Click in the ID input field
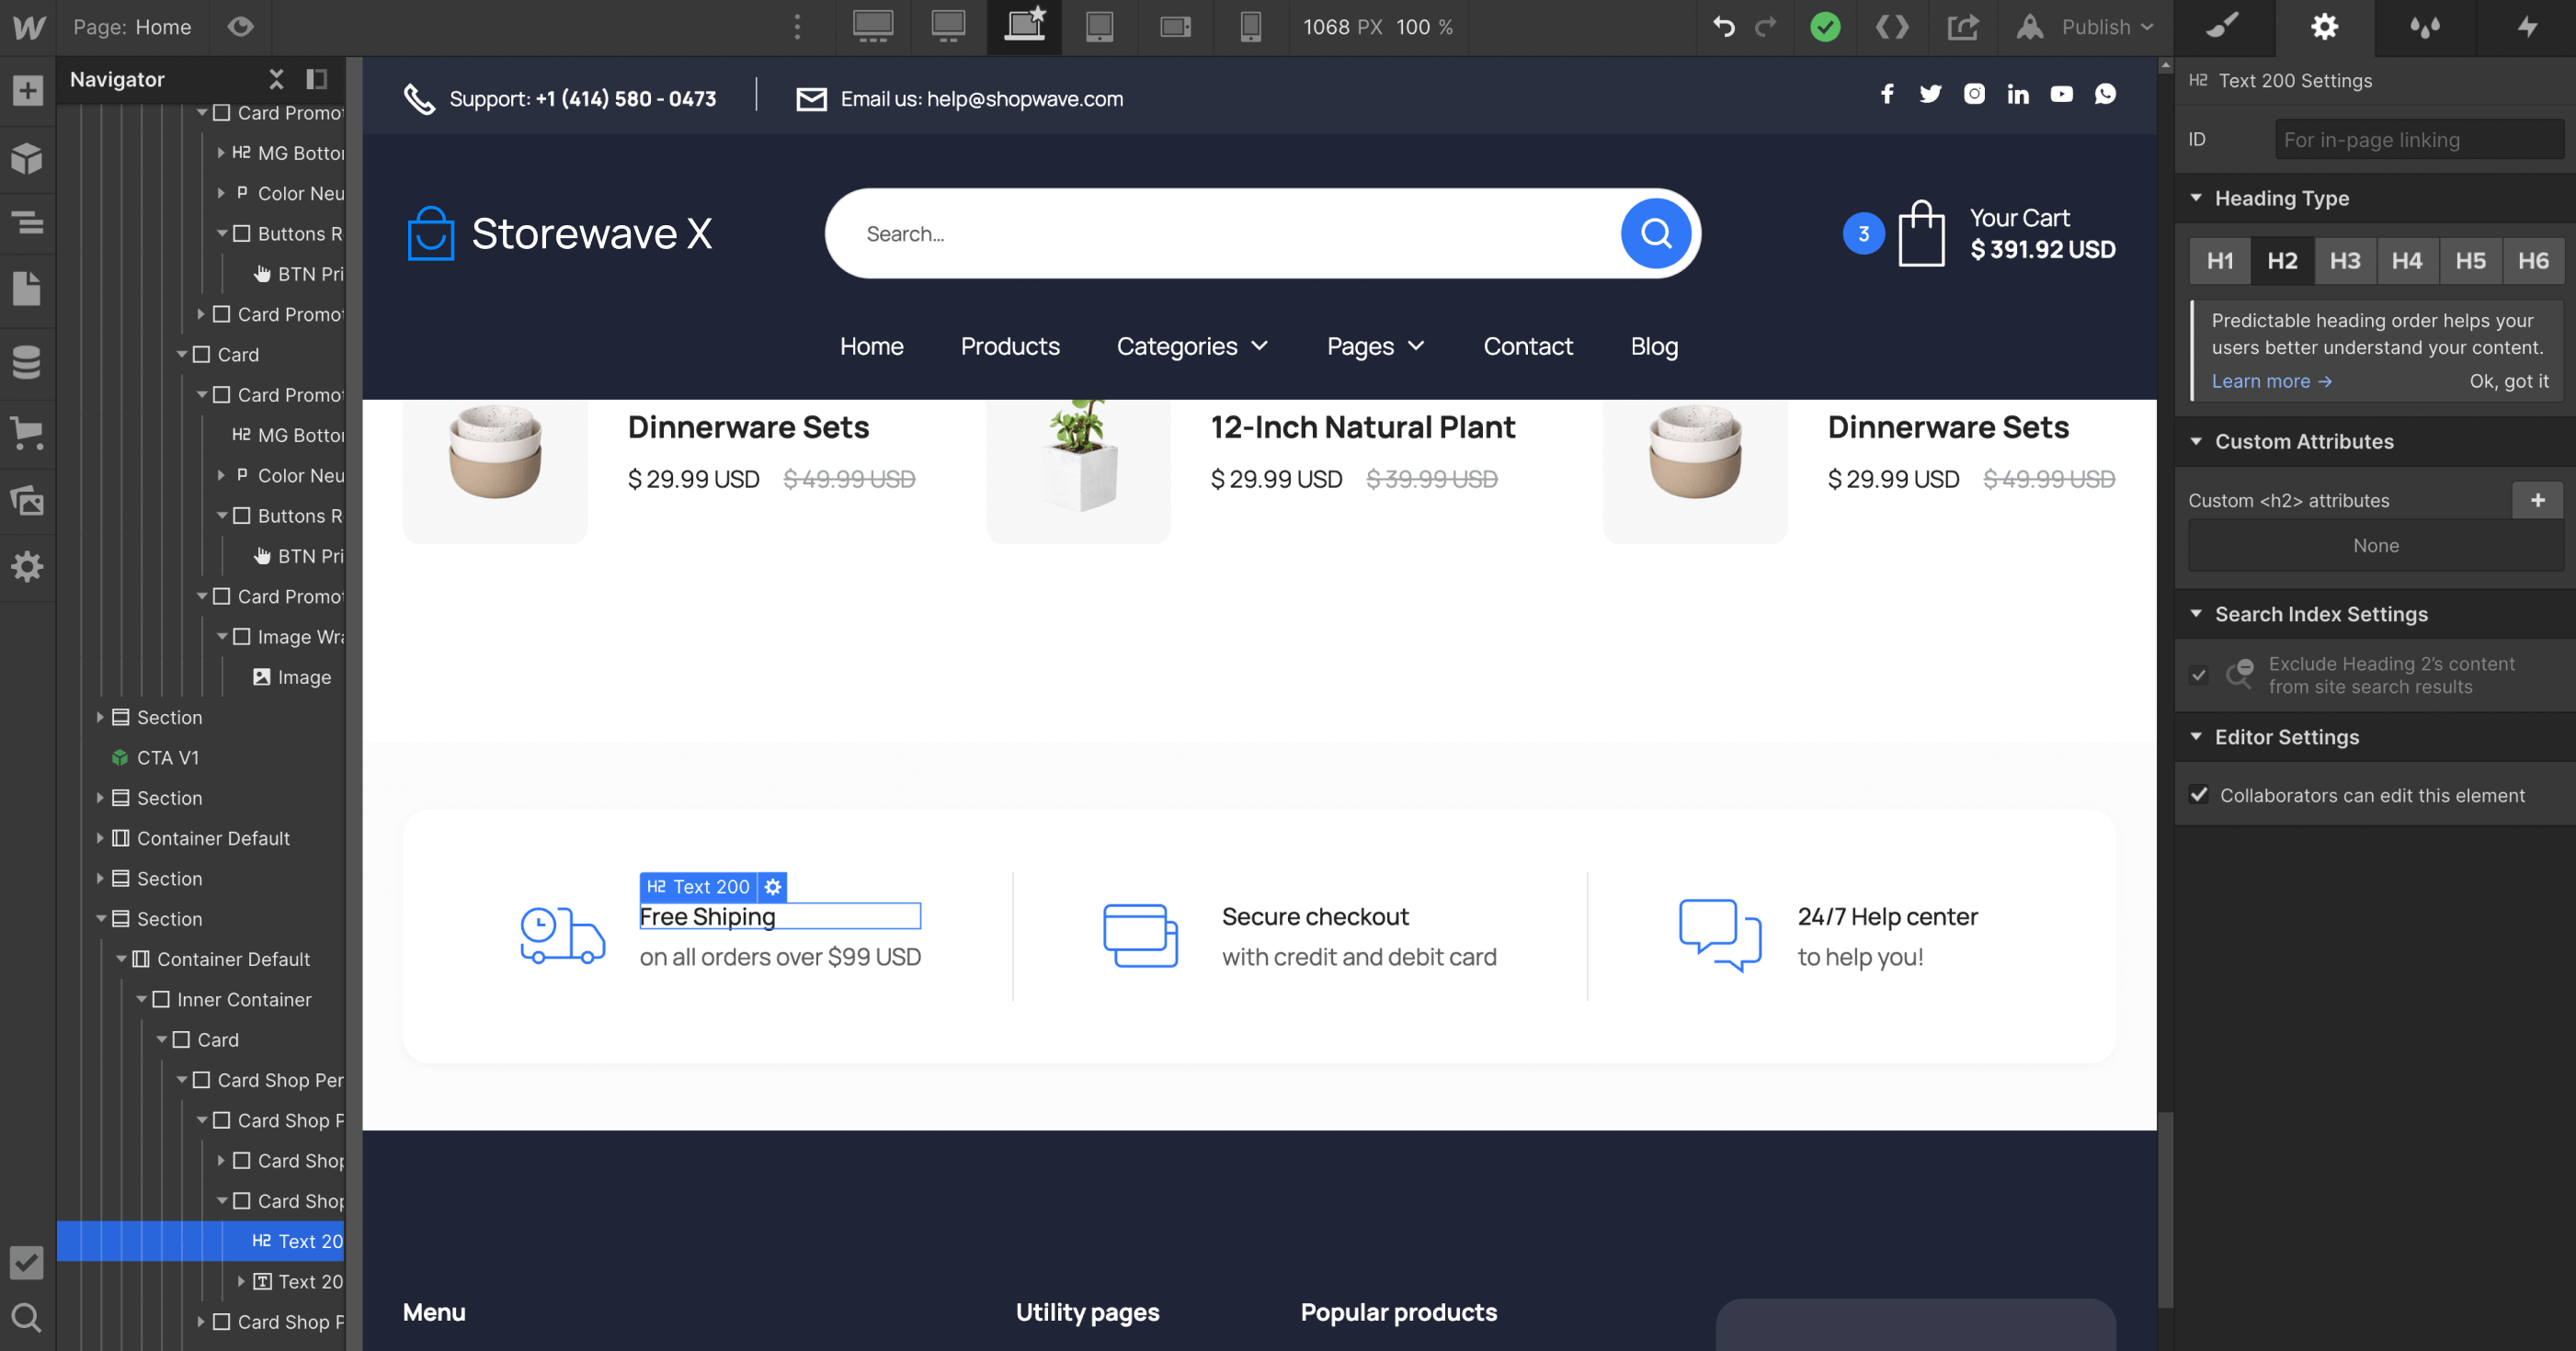 2419,140
